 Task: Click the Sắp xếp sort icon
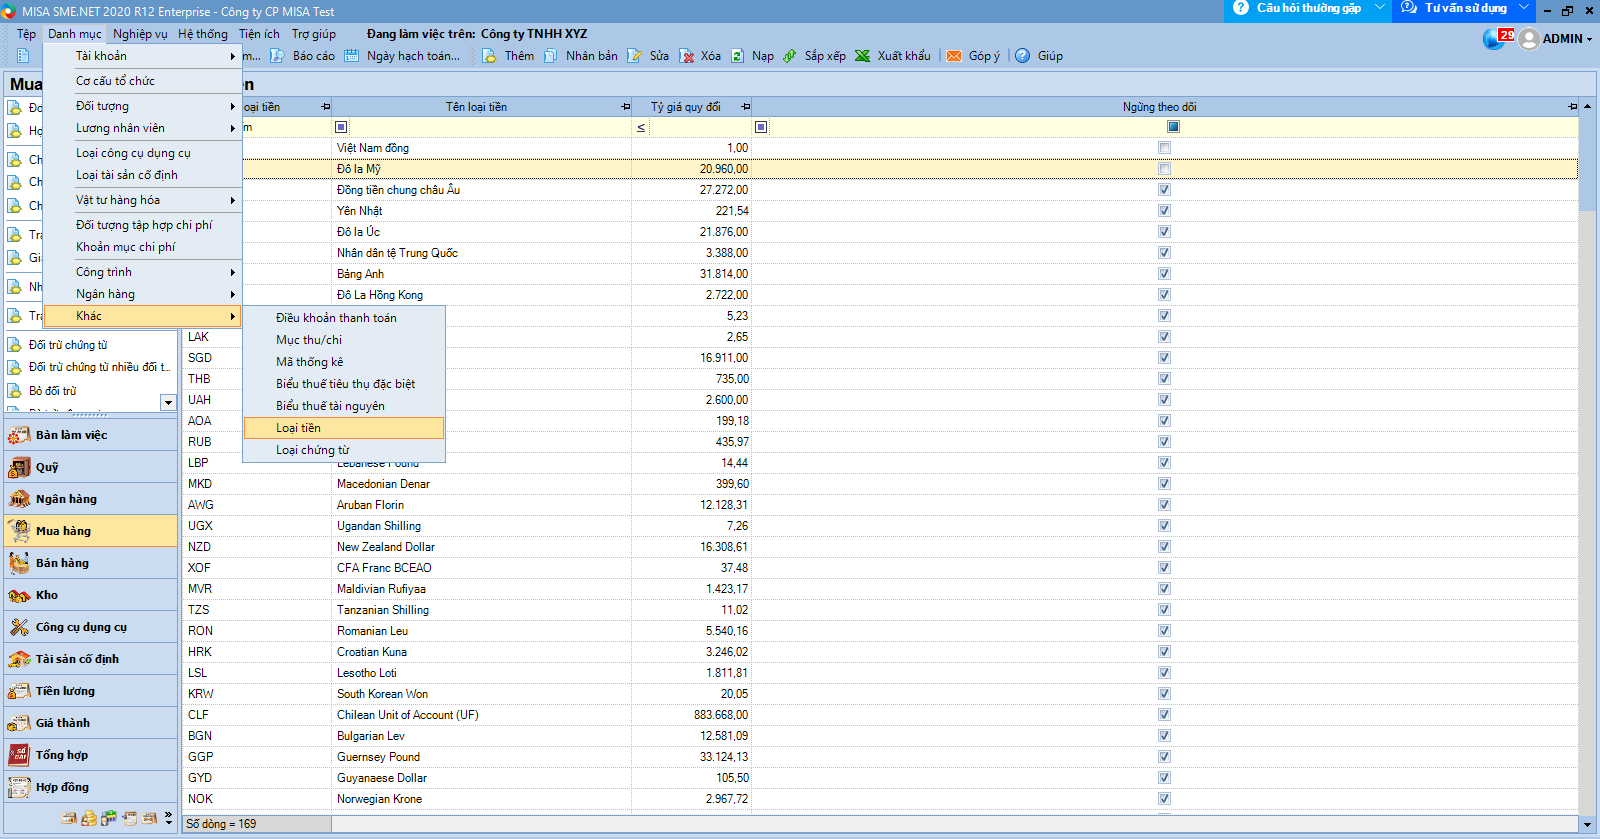click(790, 56)
